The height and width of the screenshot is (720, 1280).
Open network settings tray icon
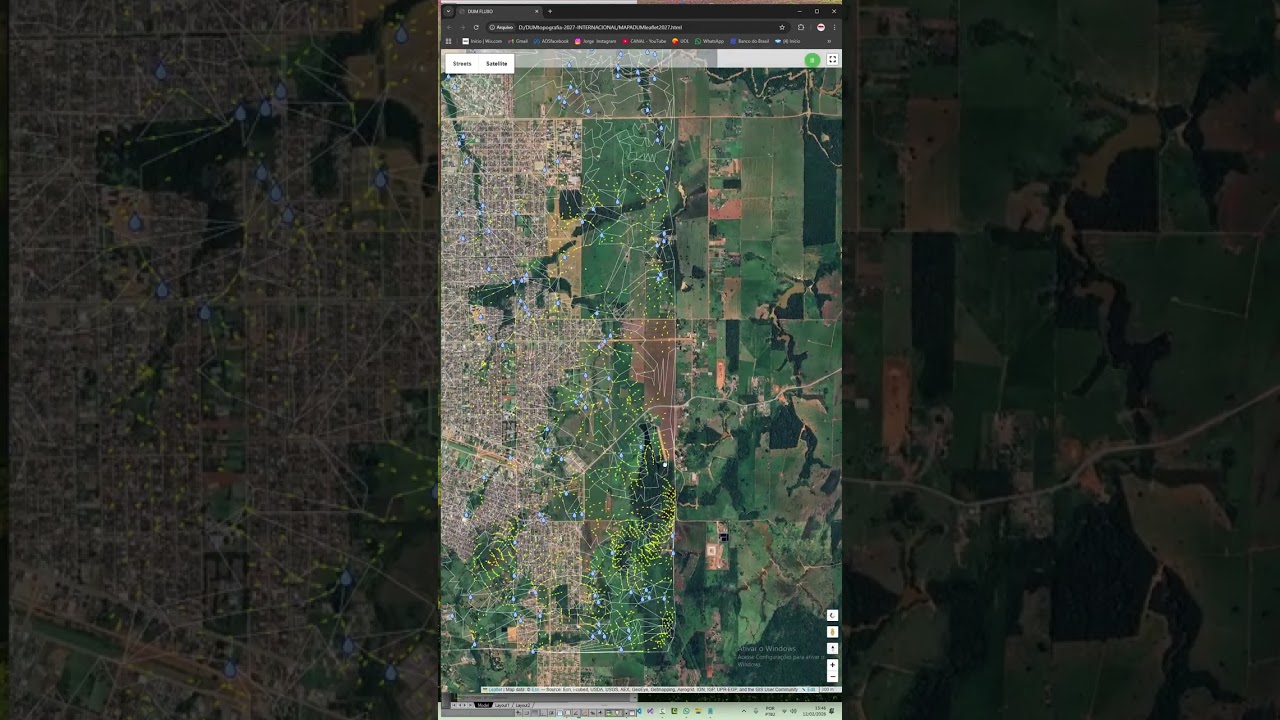tap(784, 711)
